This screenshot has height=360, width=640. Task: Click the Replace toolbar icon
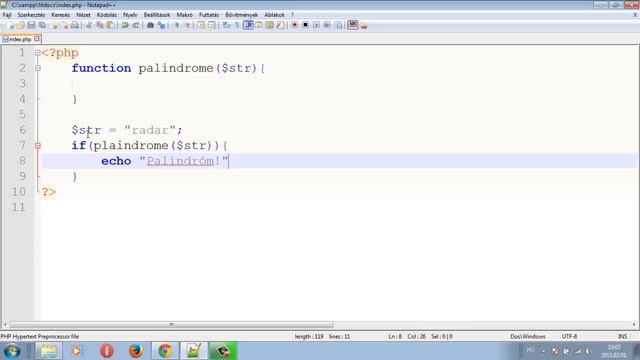click(162, 25)
